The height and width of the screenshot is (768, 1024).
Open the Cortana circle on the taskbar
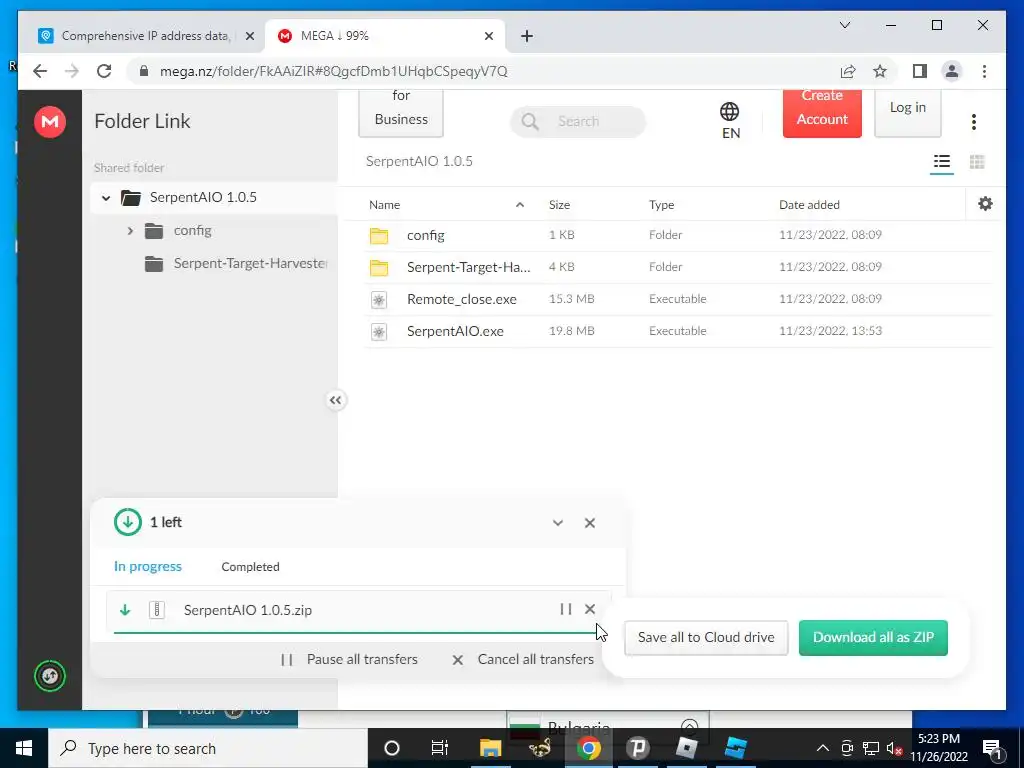(391, 748)
